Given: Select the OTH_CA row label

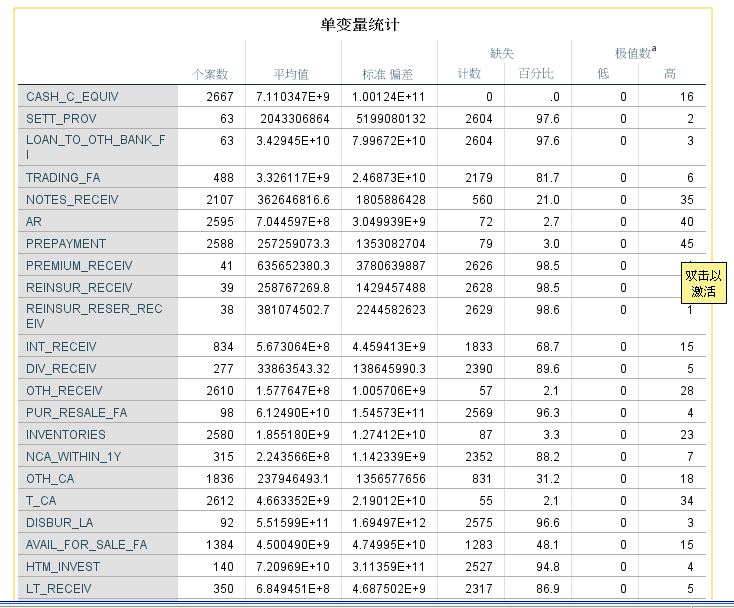Looking at the screenshot, I should point(50,478).
